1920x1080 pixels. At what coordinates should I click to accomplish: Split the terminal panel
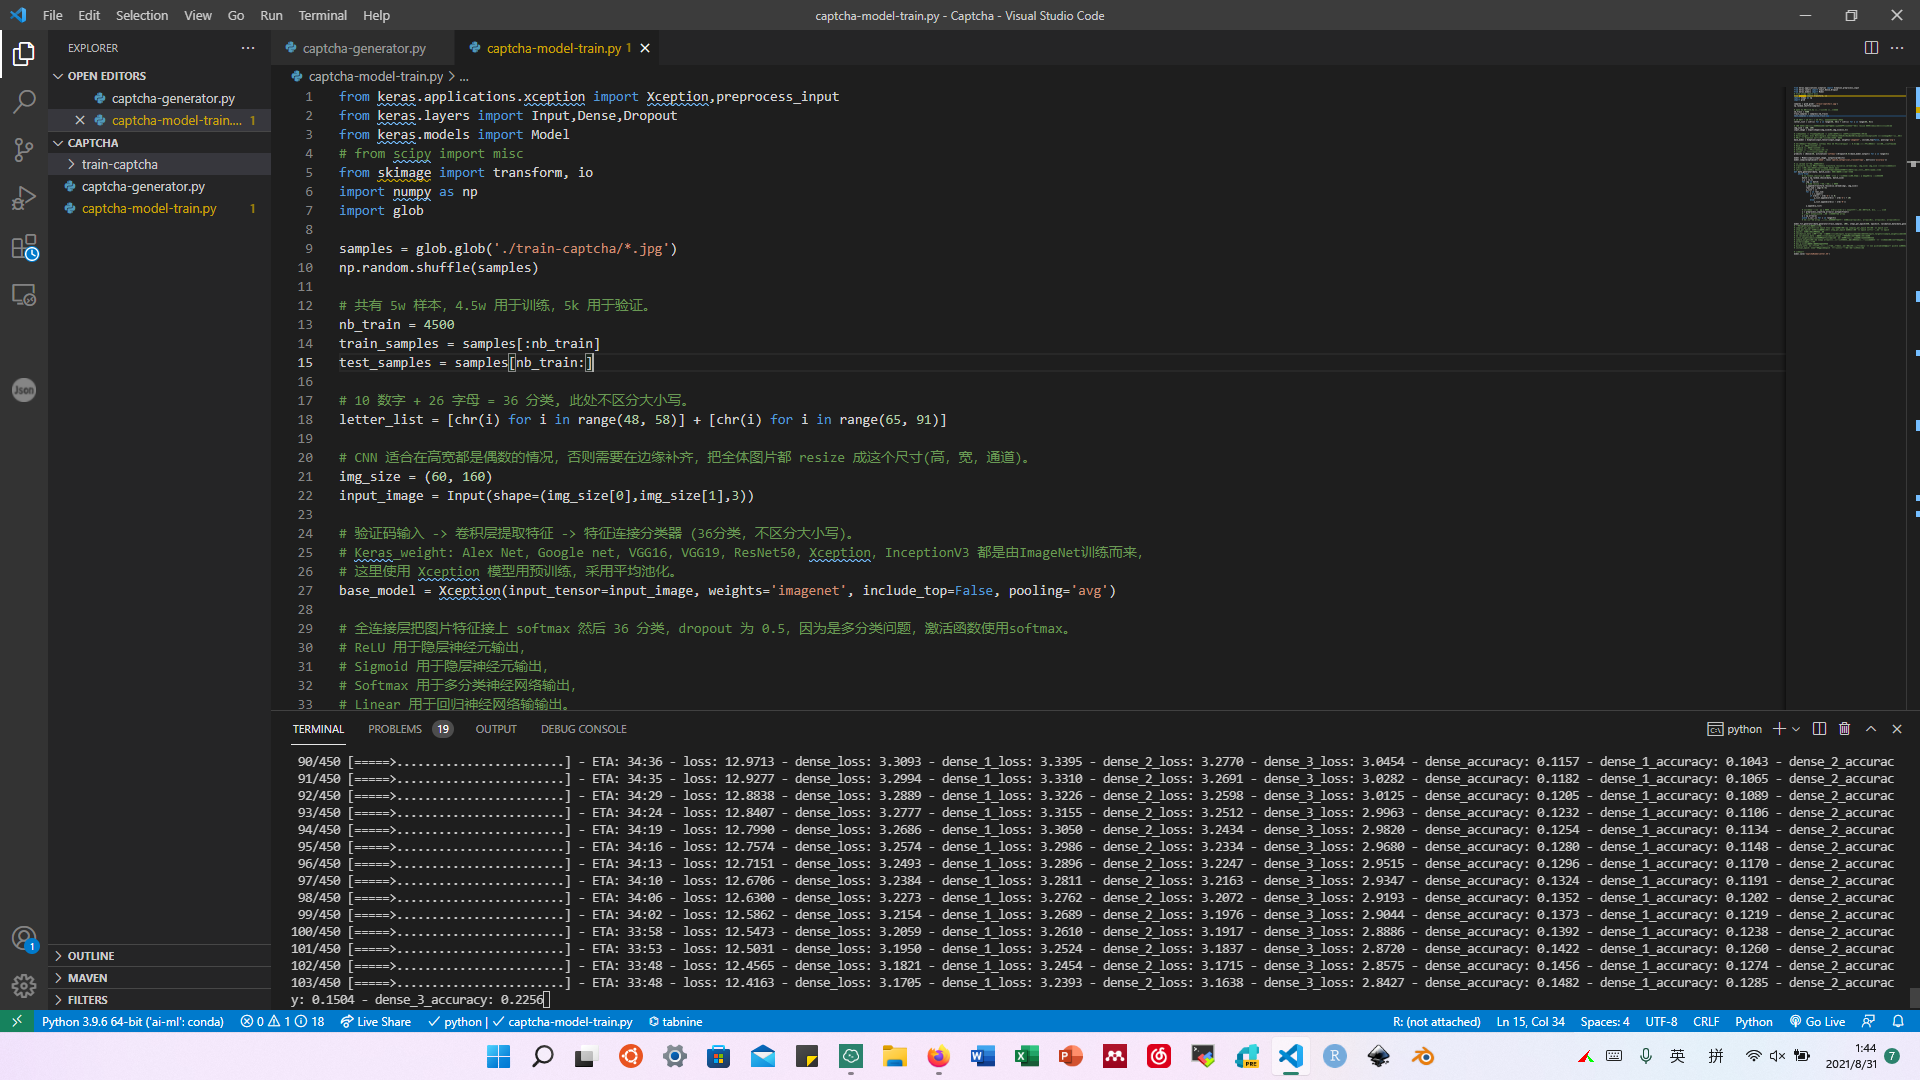(x=1819, y=729)
